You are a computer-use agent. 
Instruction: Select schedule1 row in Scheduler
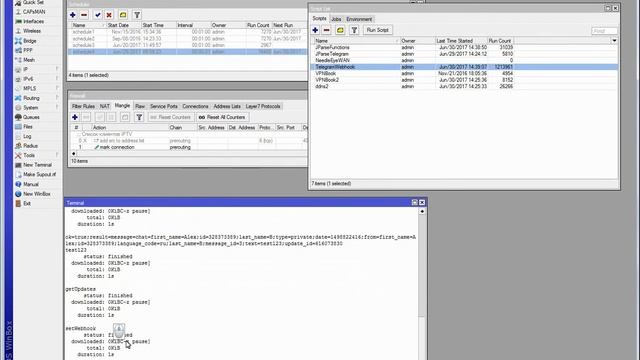pos(188,32)
